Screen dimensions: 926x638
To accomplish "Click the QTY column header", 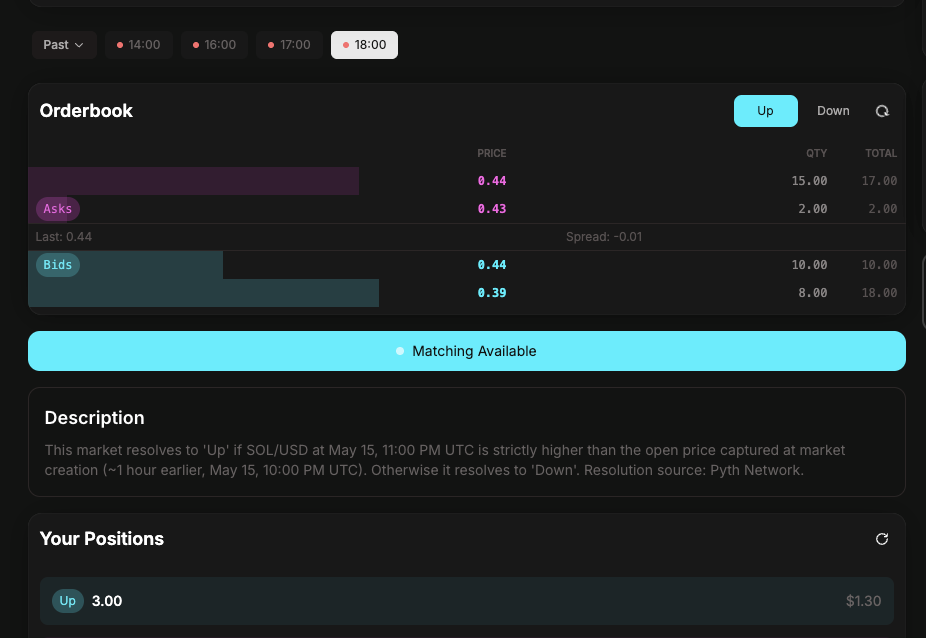I will (816, 153).
